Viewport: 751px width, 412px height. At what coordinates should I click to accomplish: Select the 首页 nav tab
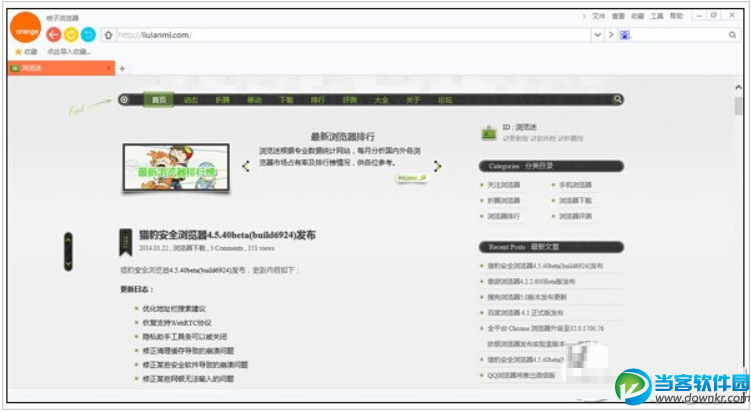tap(159, 100)
